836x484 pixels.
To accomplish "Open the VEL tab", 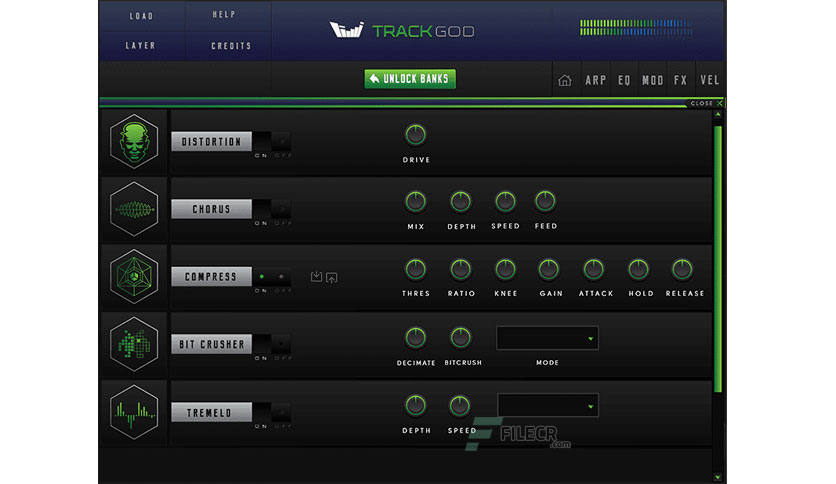I will pos(710,80).
